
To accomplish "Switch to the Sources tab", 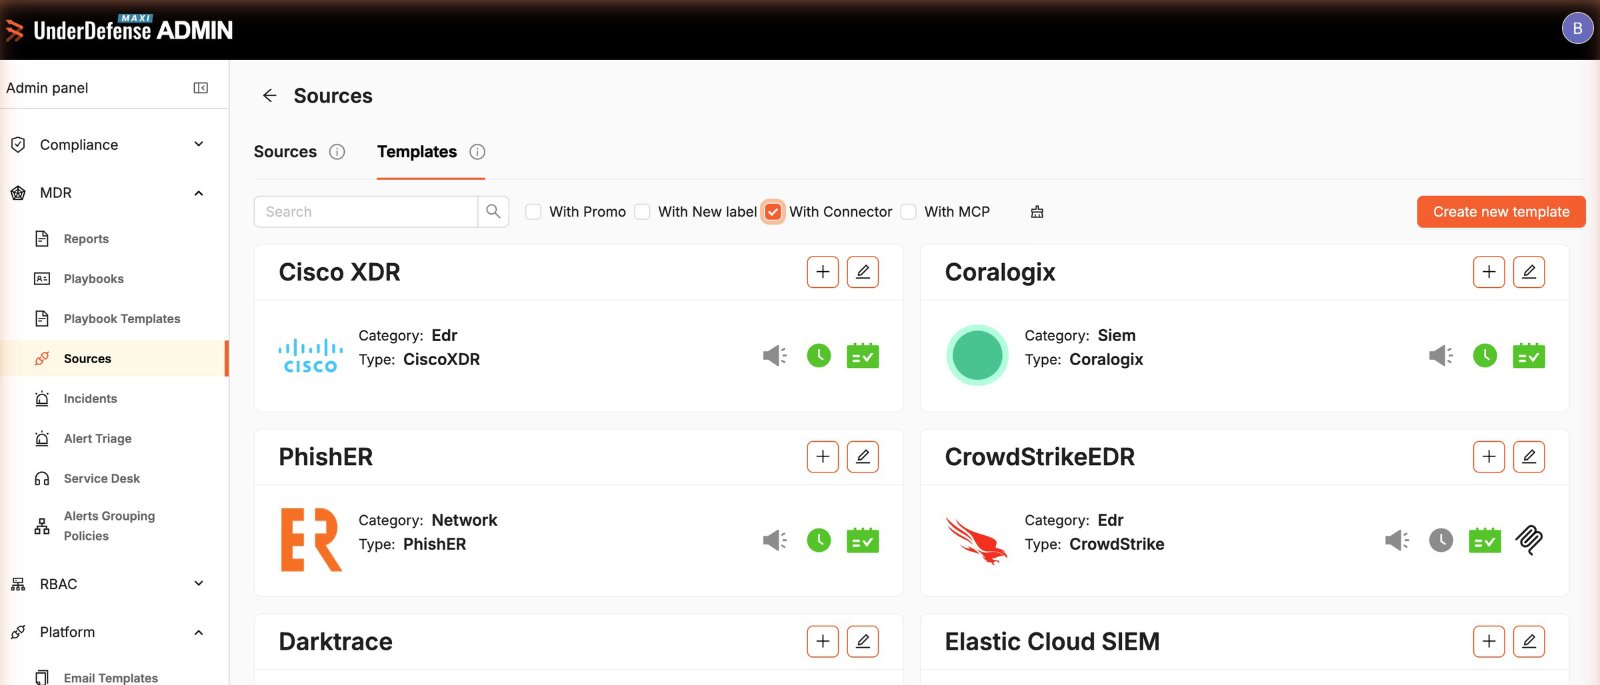I will tap(285, 152).
